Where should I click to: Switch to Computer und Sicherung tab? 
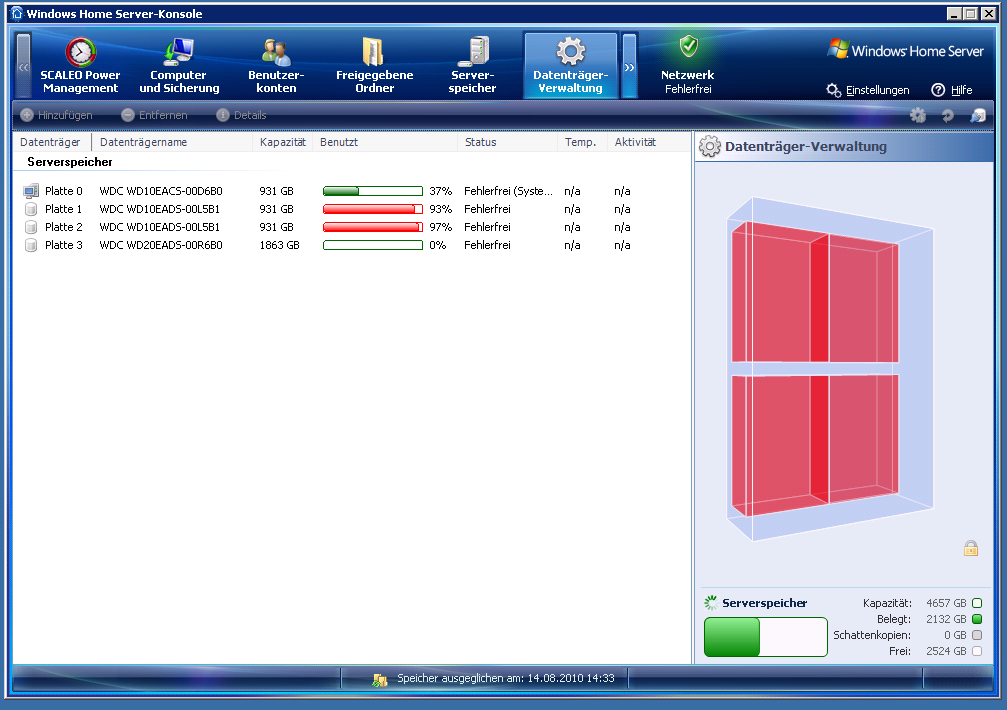point(179,66)
